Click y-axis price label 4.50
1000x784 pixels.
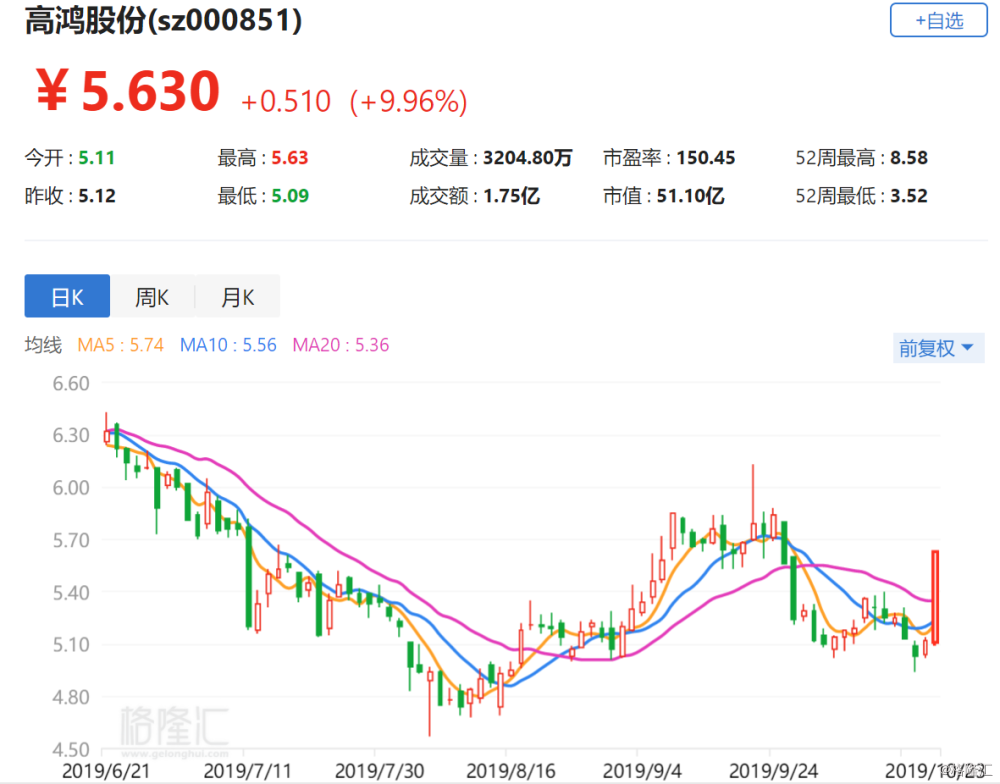point(71,749)
